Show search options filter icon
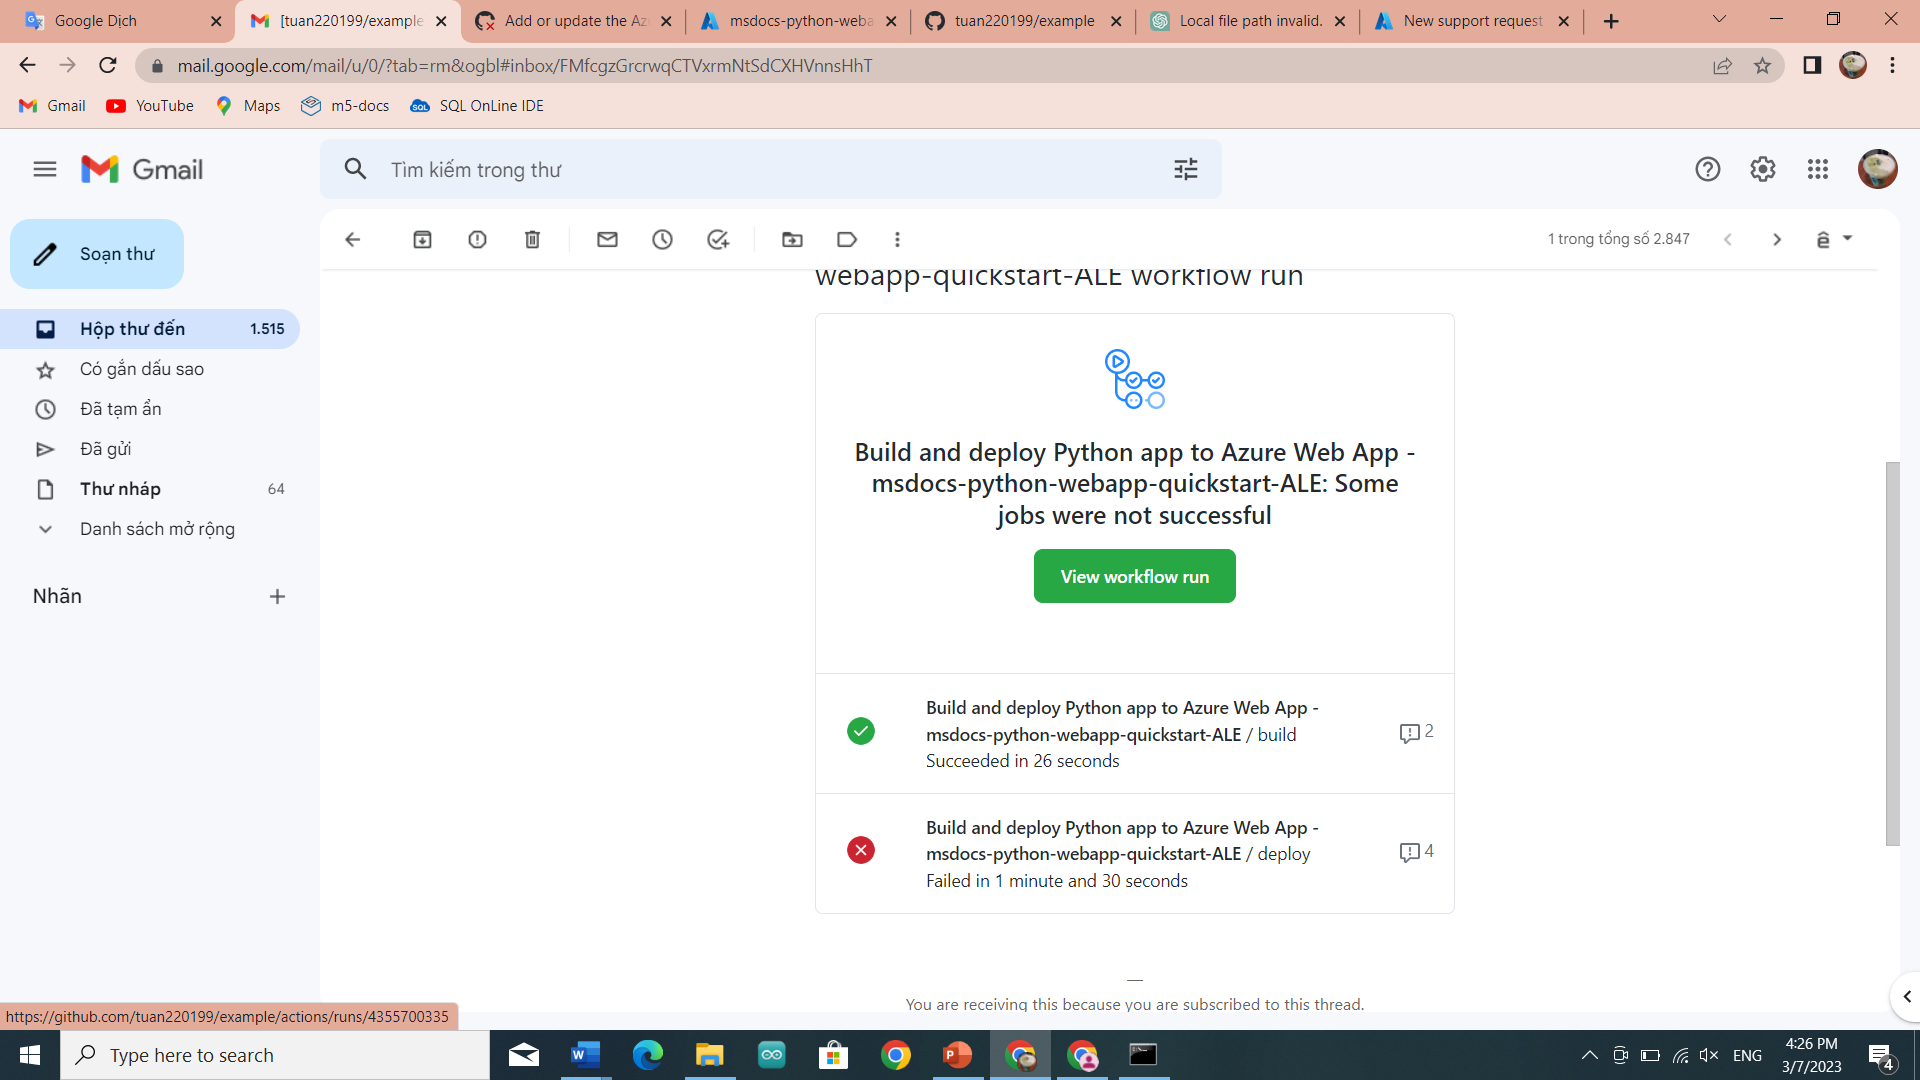 pyautogui.click(x=1186, y=169)
